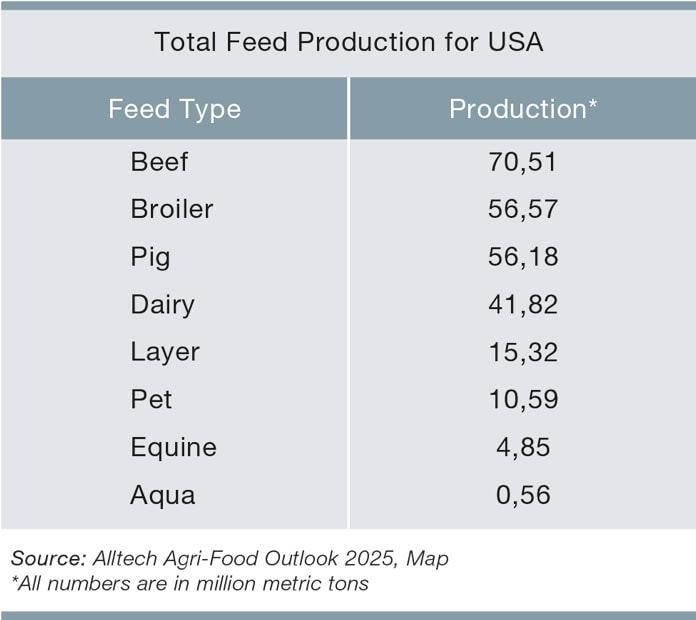The height and width of the screenshot is (620, 696).
Task: Select the Dairy feed type cell
Action: [x=162, y=305]
